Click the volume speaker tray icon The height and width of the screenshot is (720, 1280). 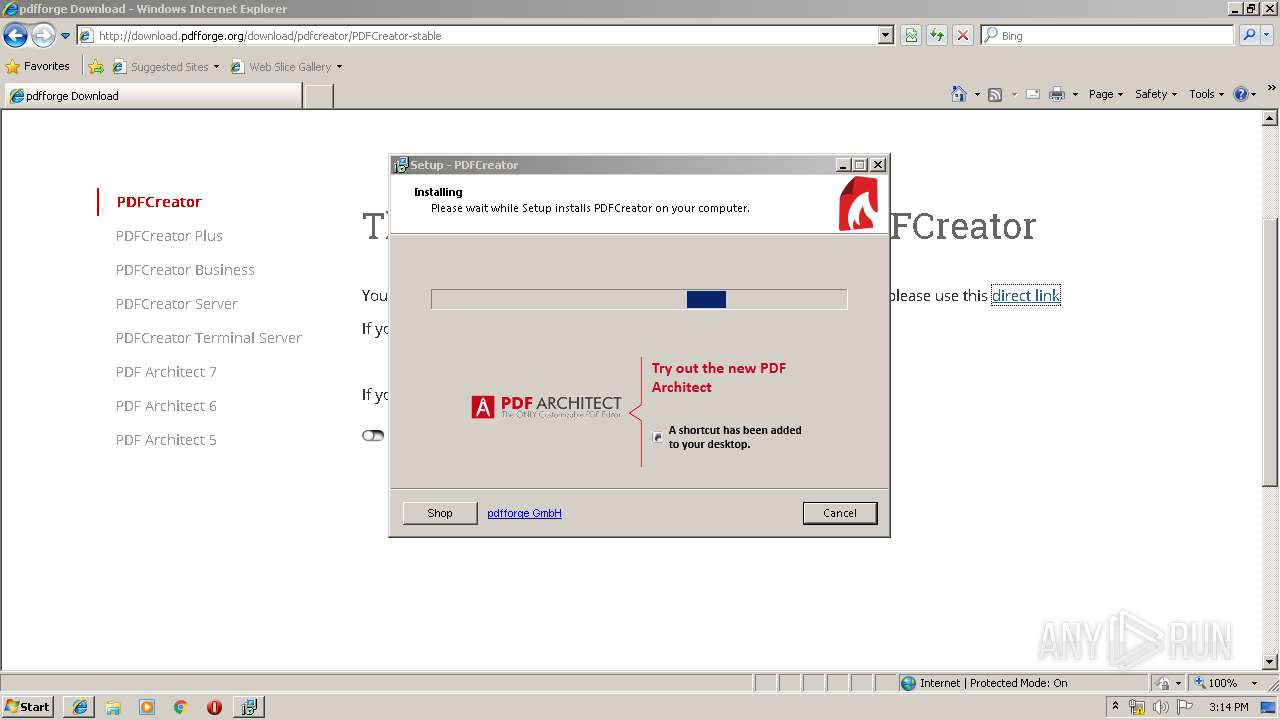point(1160,707)
